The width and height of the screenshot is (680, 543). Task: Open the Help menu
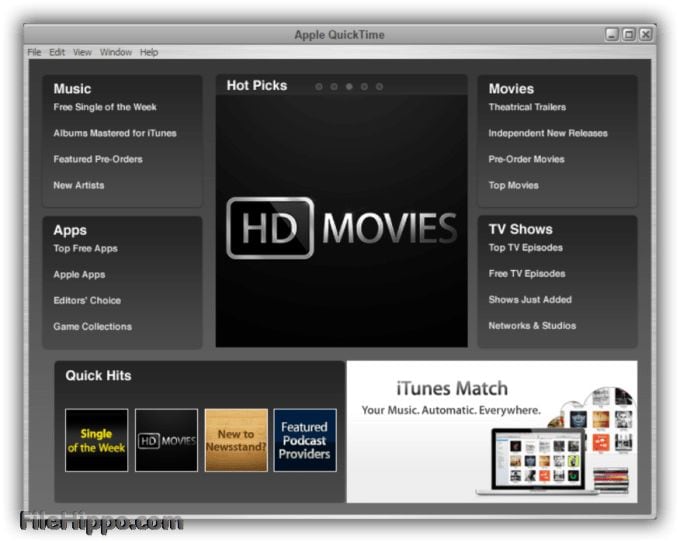click(x=149, y=52)
